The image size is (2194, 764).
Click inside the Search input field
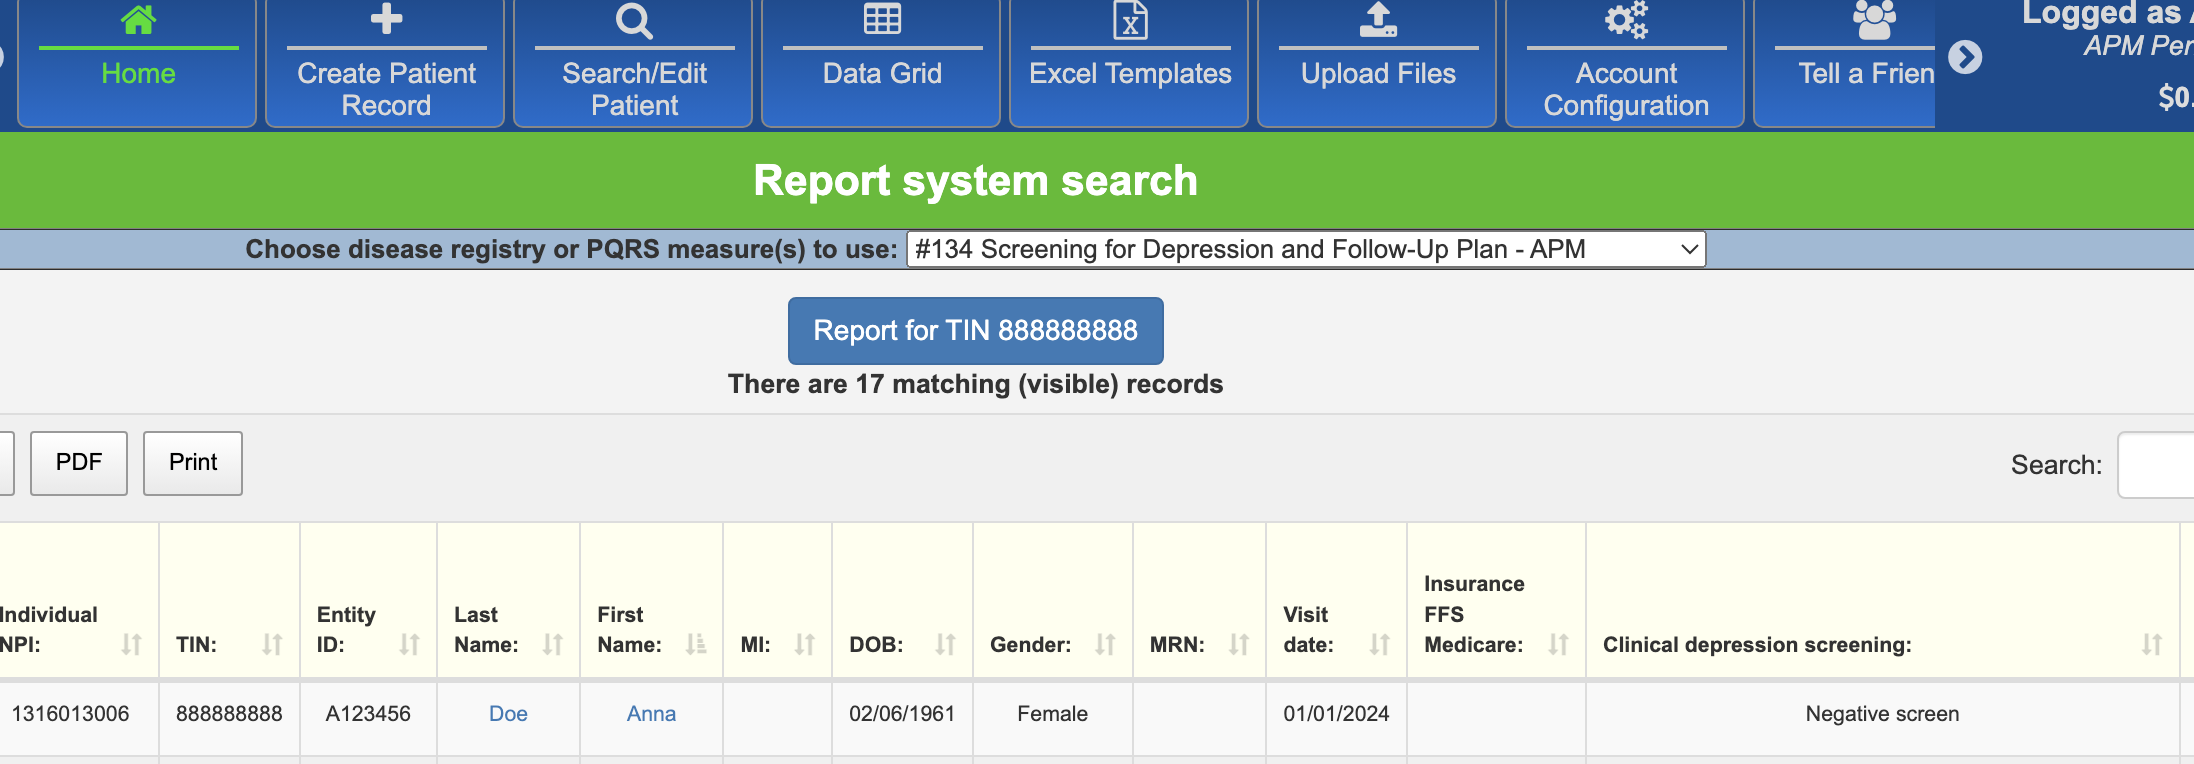click(2156, 465)
